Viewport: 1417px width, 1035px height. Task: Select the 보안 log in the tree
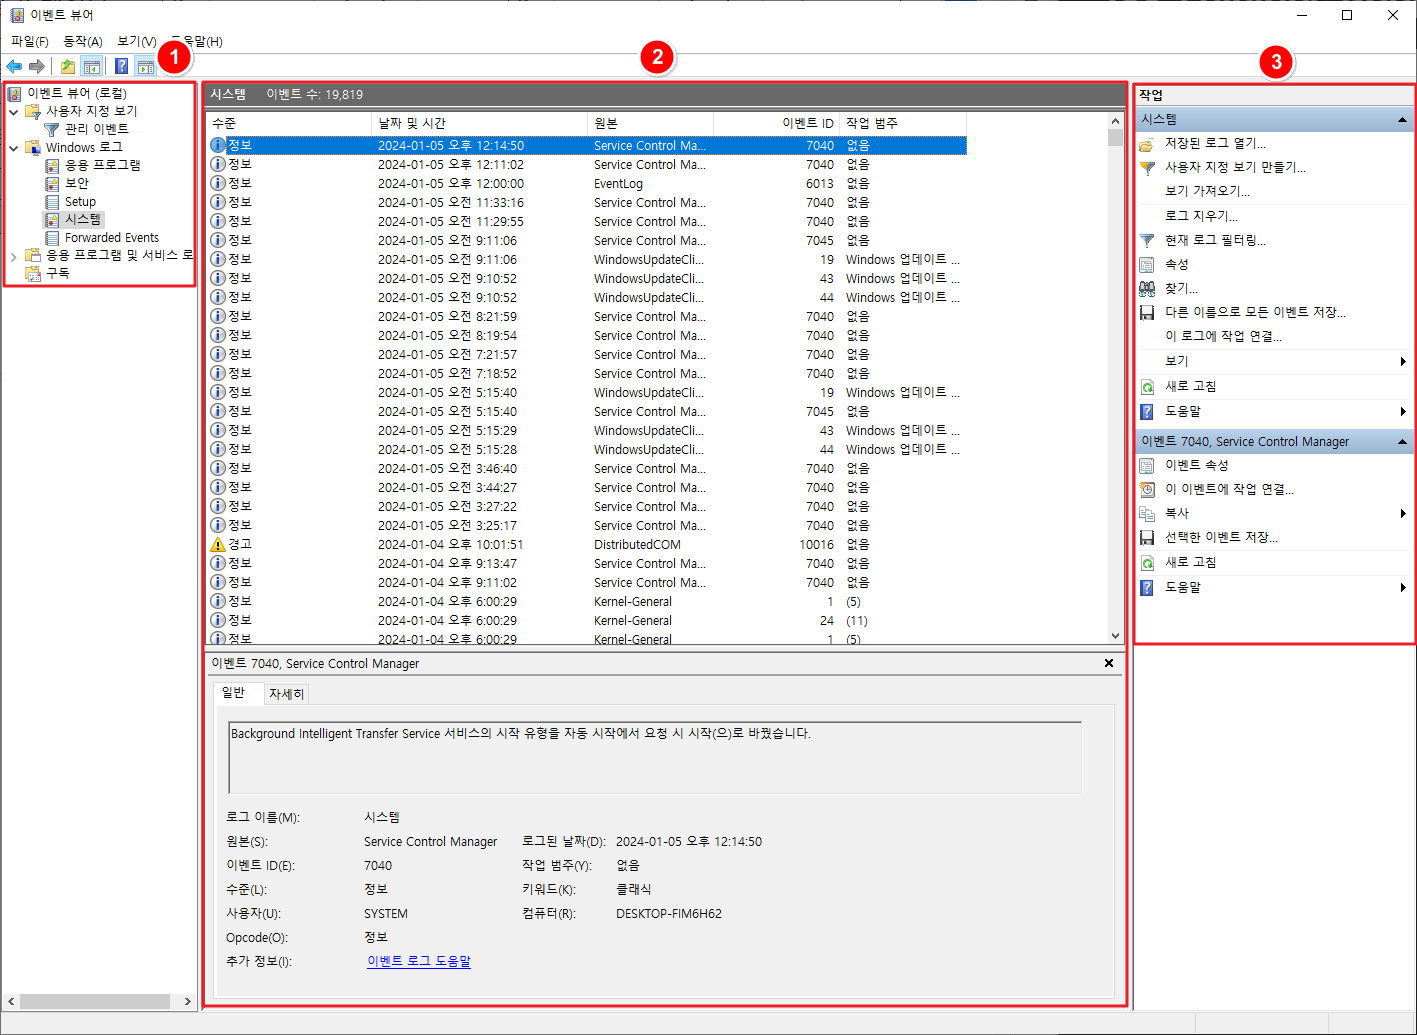[x=76, y=183]
